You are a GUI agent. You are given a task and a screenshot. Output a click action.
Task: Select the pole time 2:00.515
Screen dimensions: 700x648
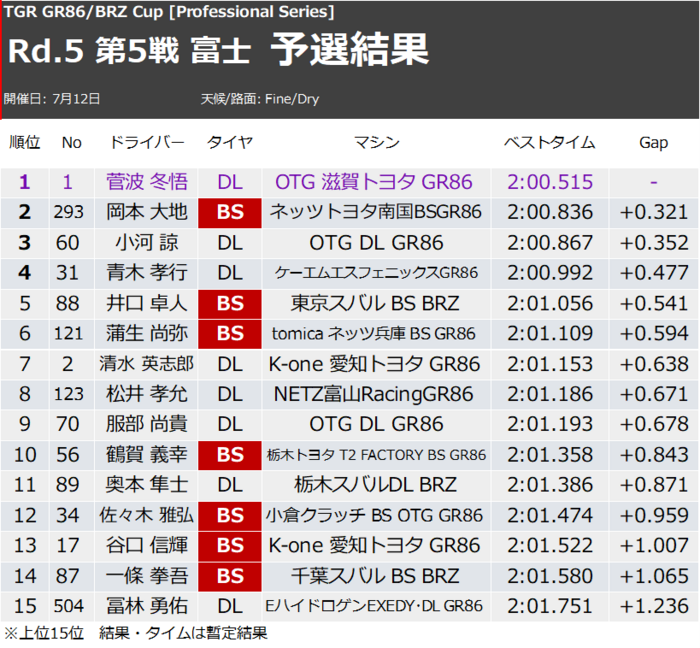click(550, 182)
